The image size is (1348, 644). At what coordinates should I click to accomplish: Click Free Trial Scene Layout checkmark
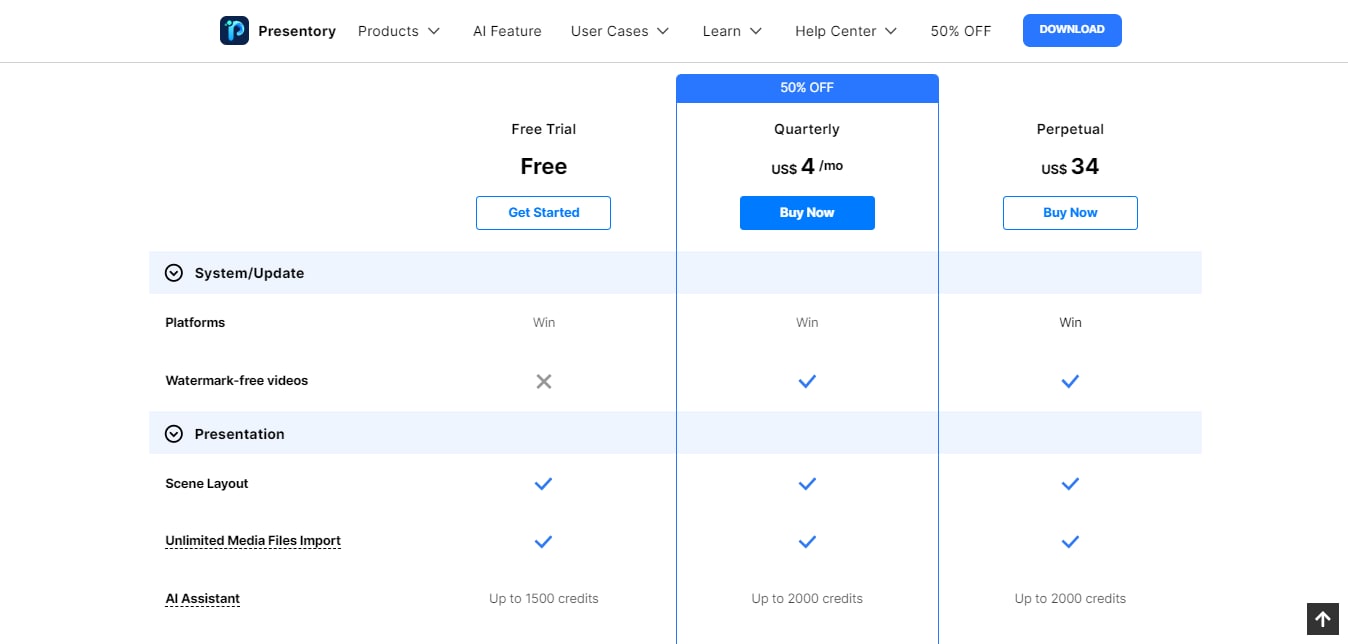click(543, 484)
